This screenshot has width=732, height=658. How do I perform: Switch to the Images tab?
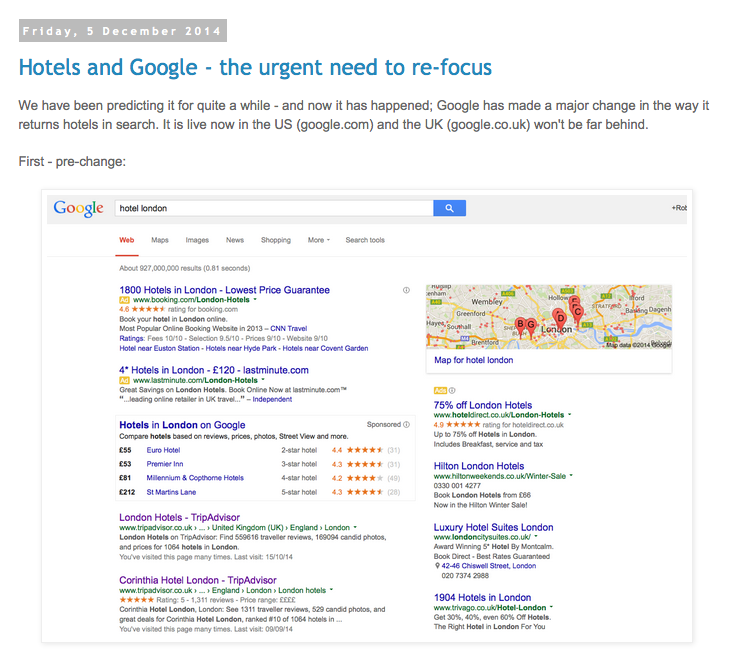197,240
